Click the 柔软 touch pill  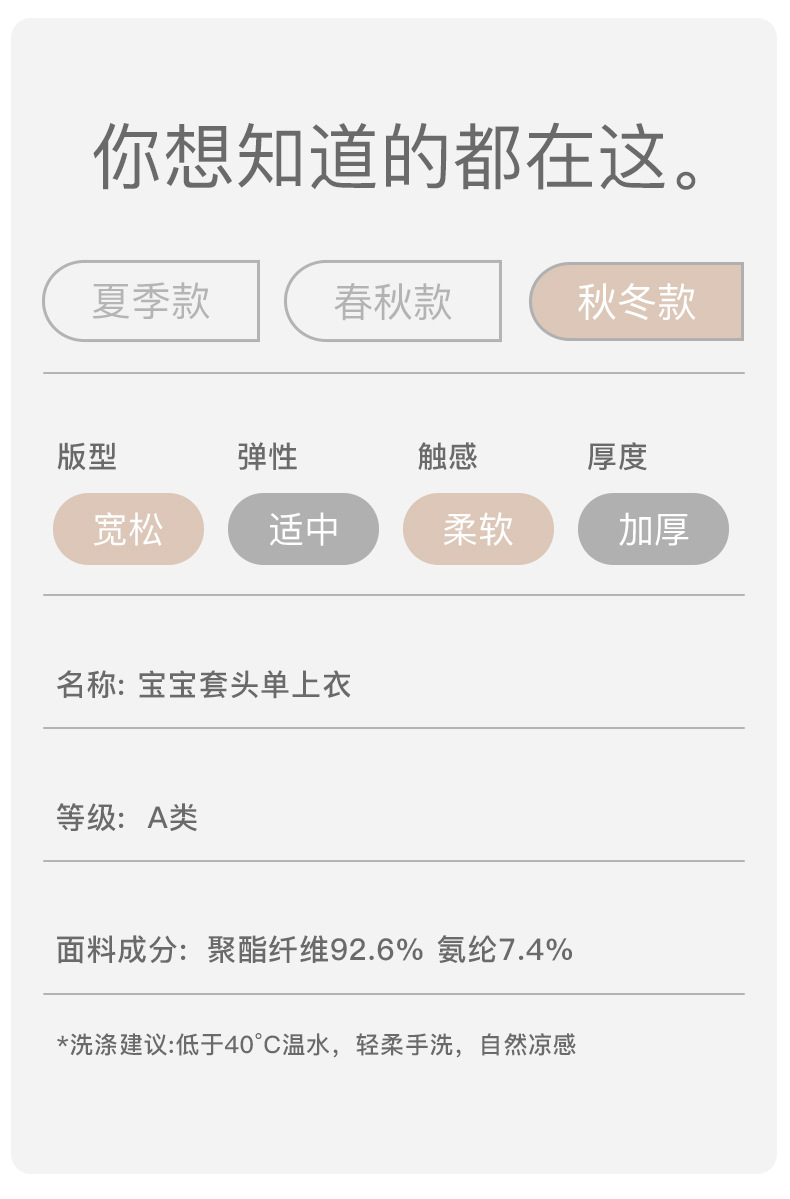(x=478, y=529)
